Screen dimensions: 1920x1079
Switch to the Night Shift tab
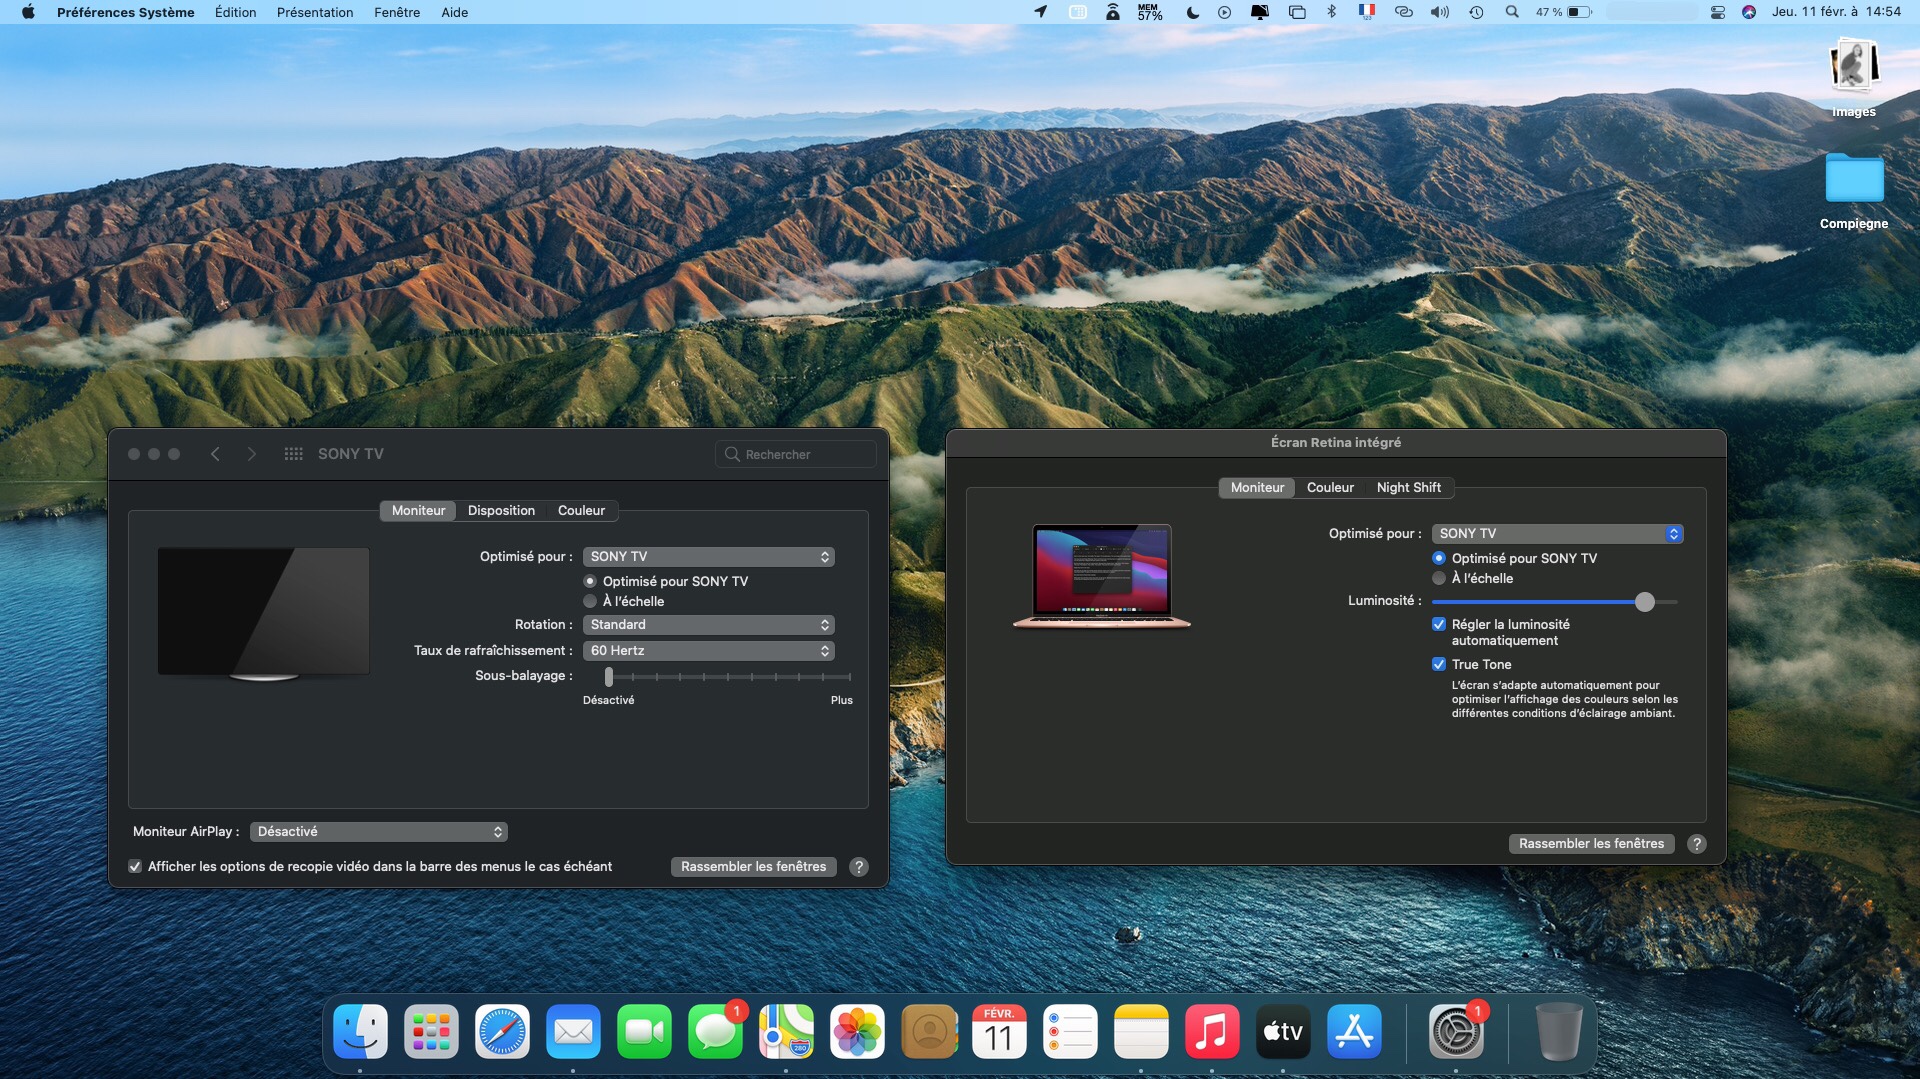click(1408, 488)
